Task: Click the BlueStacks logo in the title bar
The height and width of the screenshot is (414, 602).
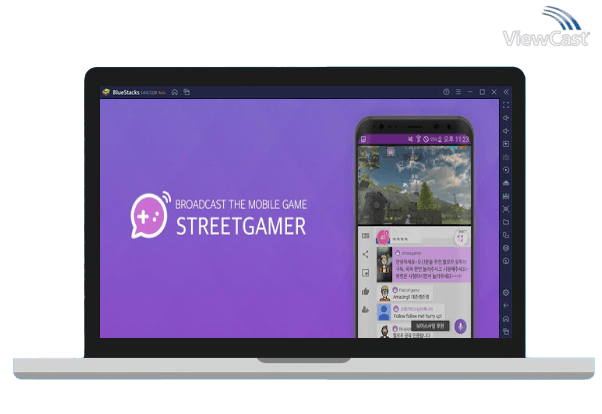Action: (106, 92)
